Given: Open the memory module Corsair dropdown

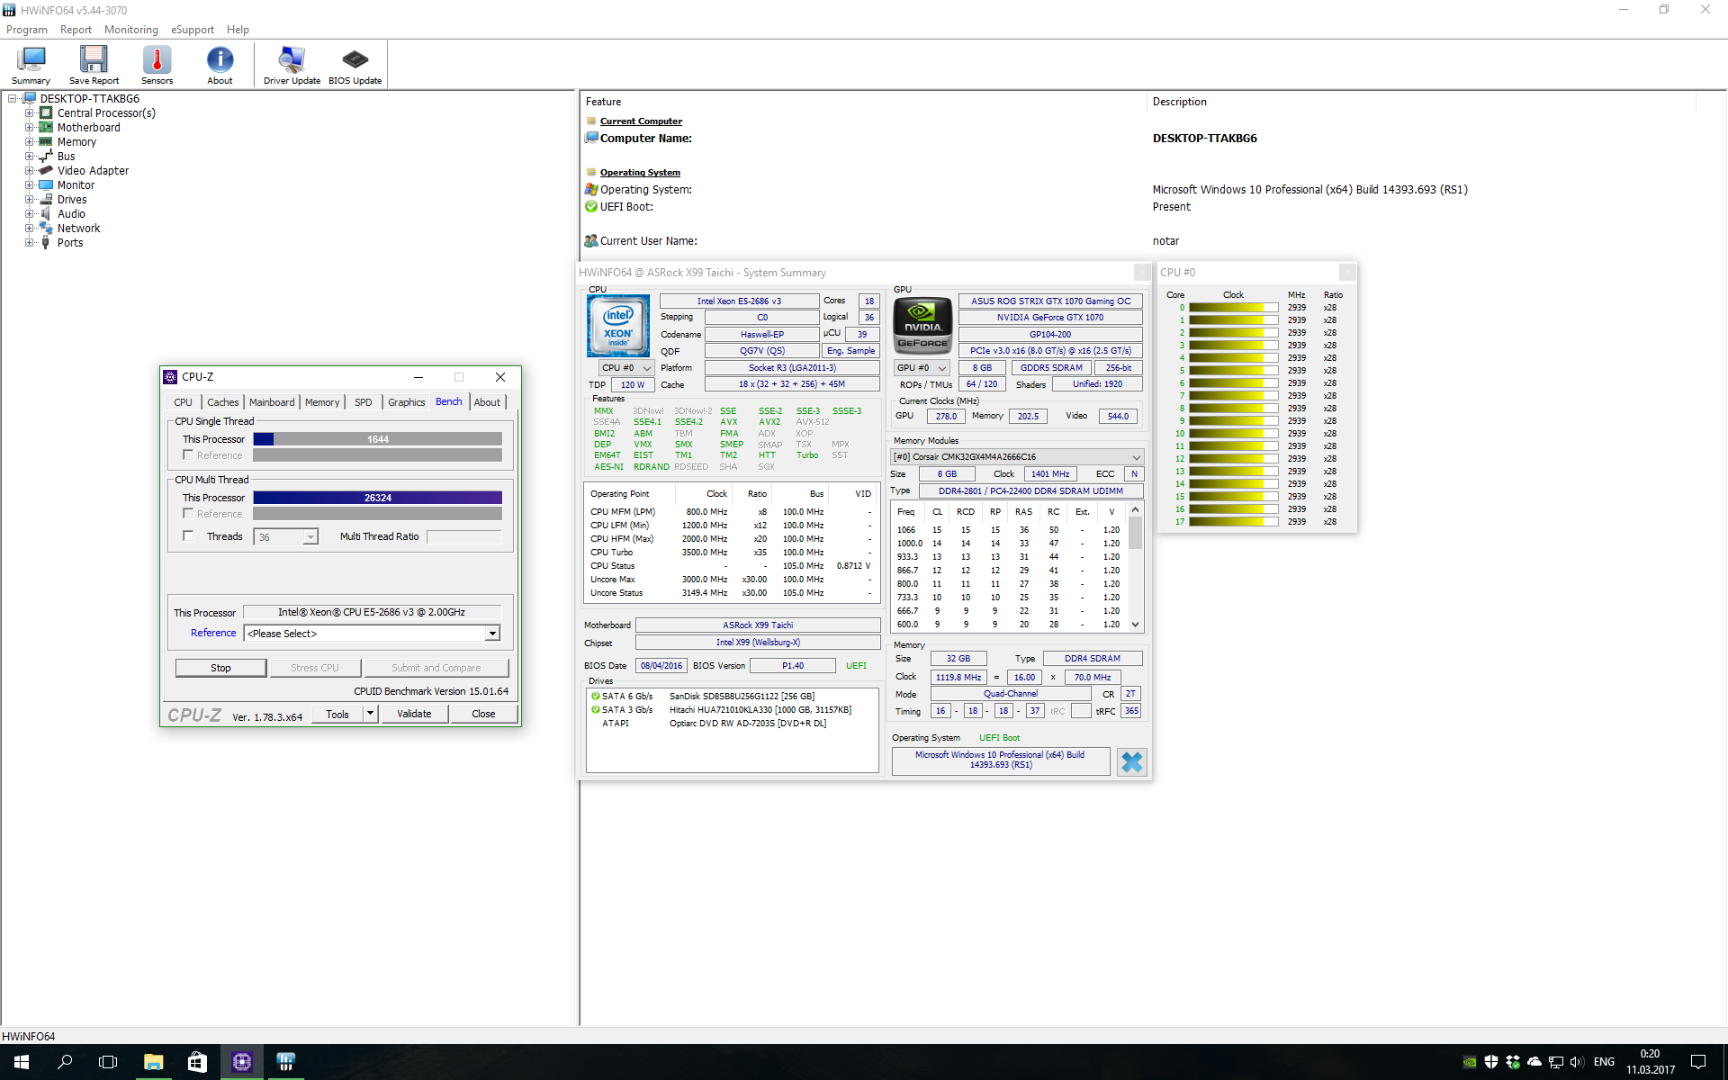Looking at the screenshot, I should tap(1016, 457).
